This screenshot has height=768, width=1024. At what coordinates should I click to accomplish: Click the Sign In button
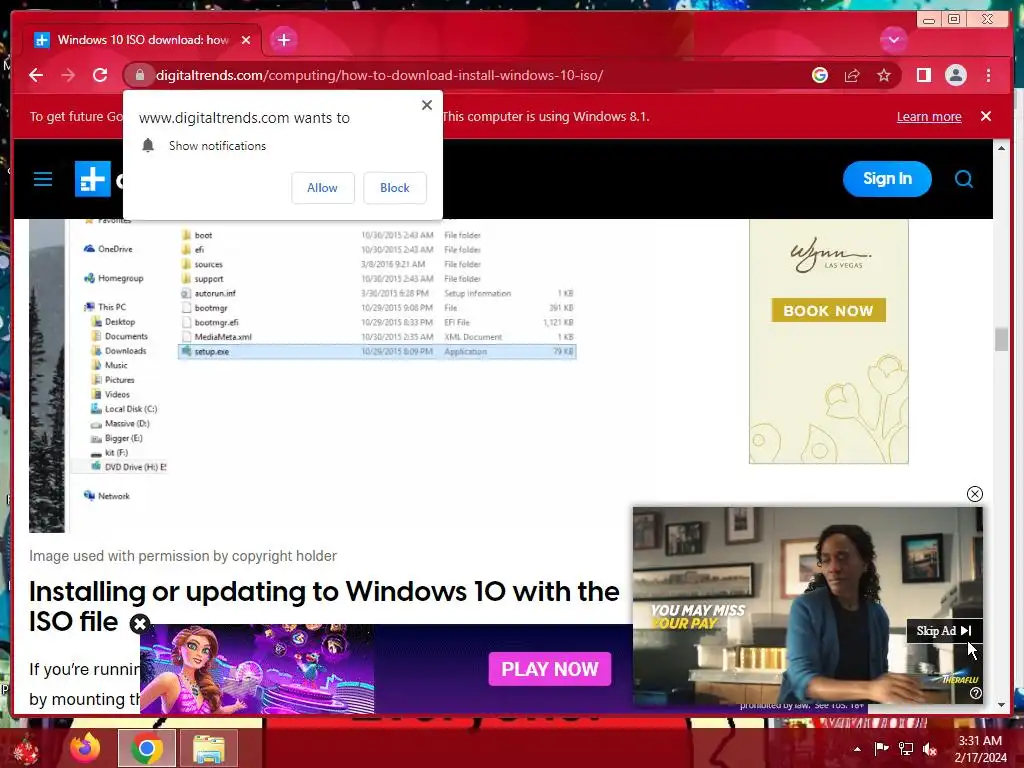click(x=887, y=179)
